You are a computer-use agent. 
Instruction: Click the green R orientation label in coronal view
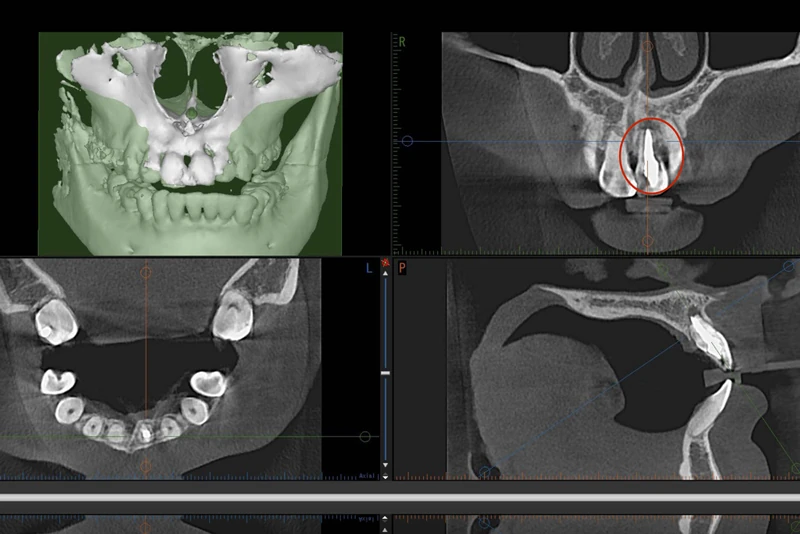tap(402, 42)
